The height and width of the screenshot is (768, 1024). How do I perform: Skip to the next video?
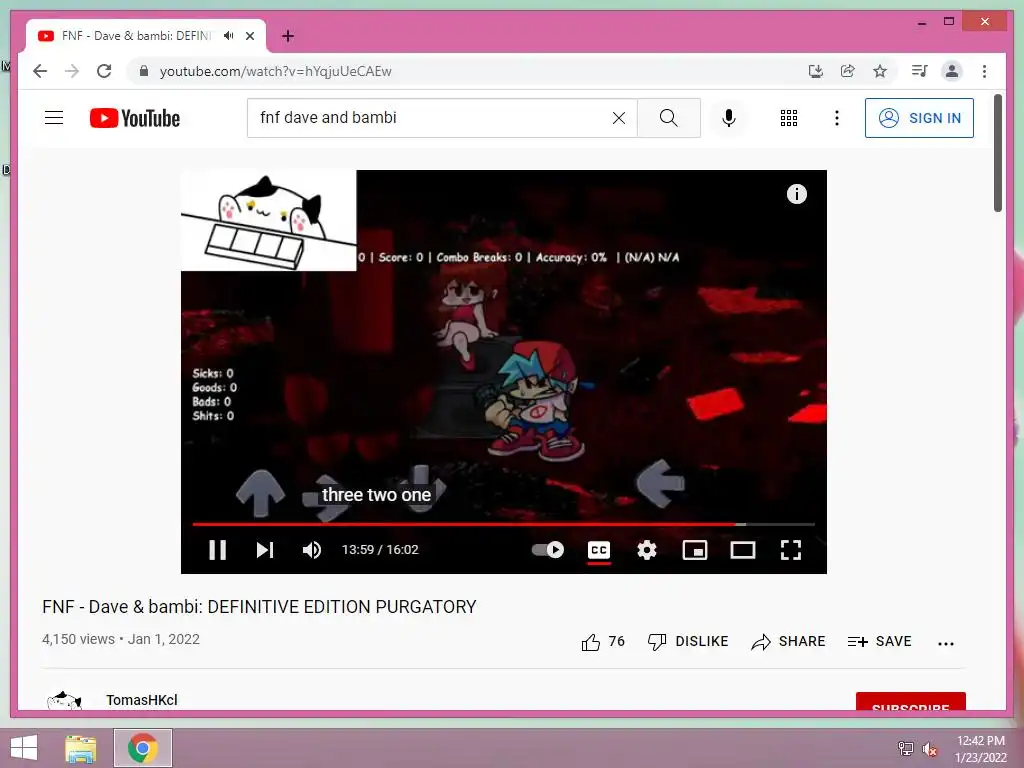264,550
